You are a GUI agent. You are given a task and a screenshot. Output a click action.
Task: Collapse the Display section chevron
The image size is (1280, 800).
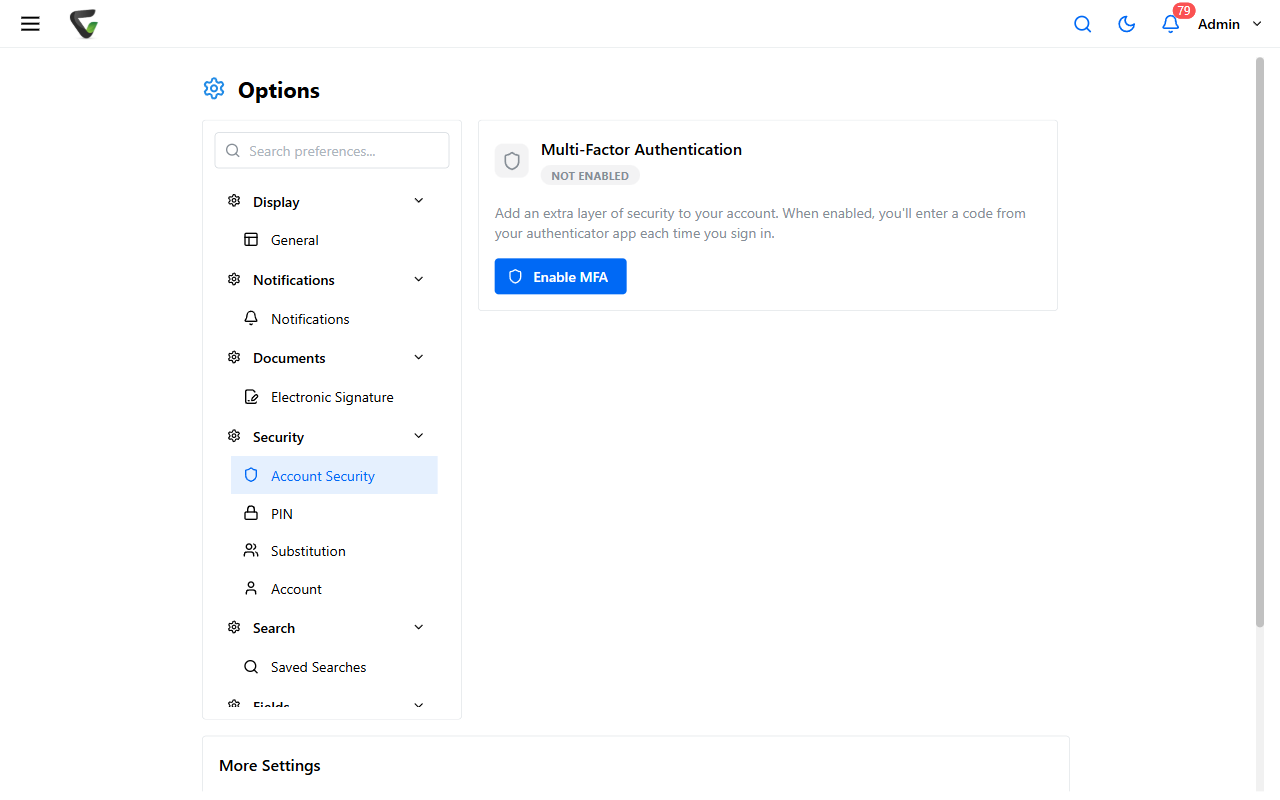(x=419, y=201)
